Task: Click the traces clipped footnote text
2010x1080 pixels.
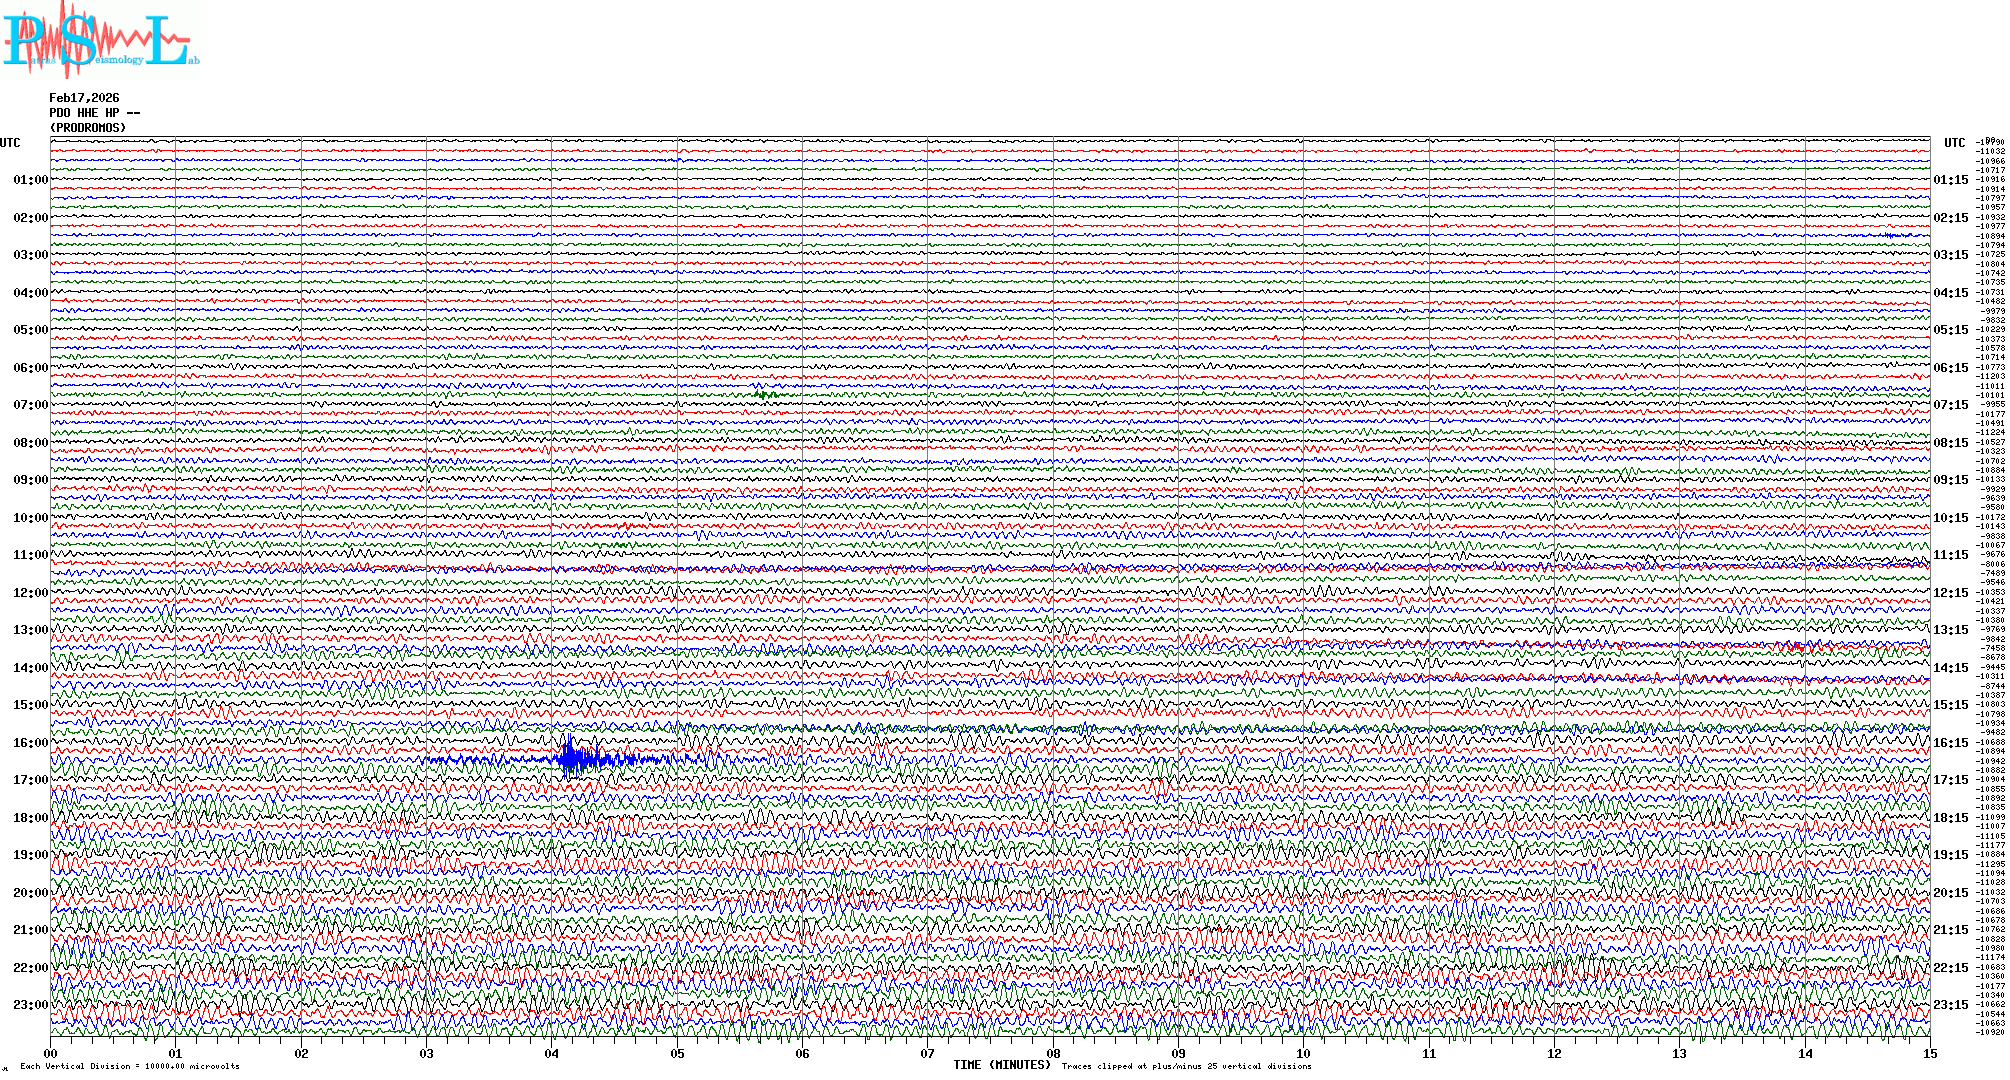Action: [1186, 1066]
